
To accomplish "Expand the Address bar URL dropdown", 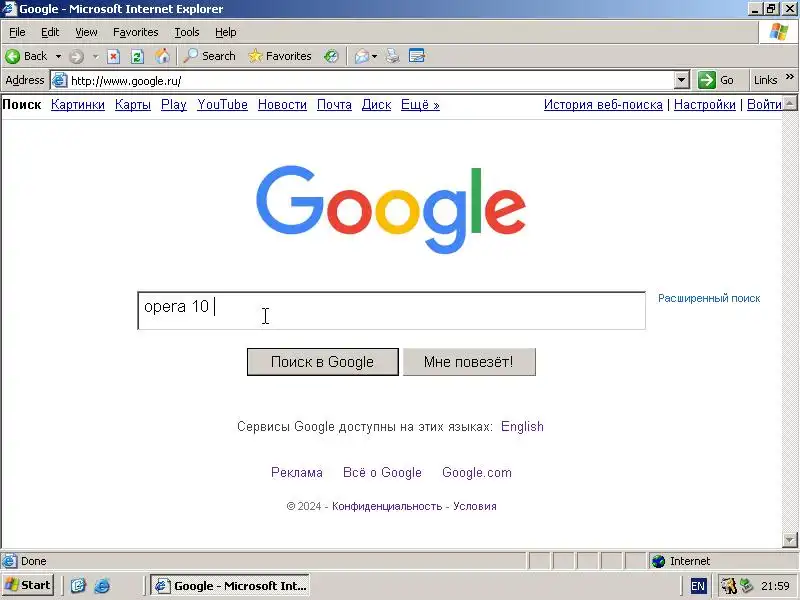I will pos(681,80).
